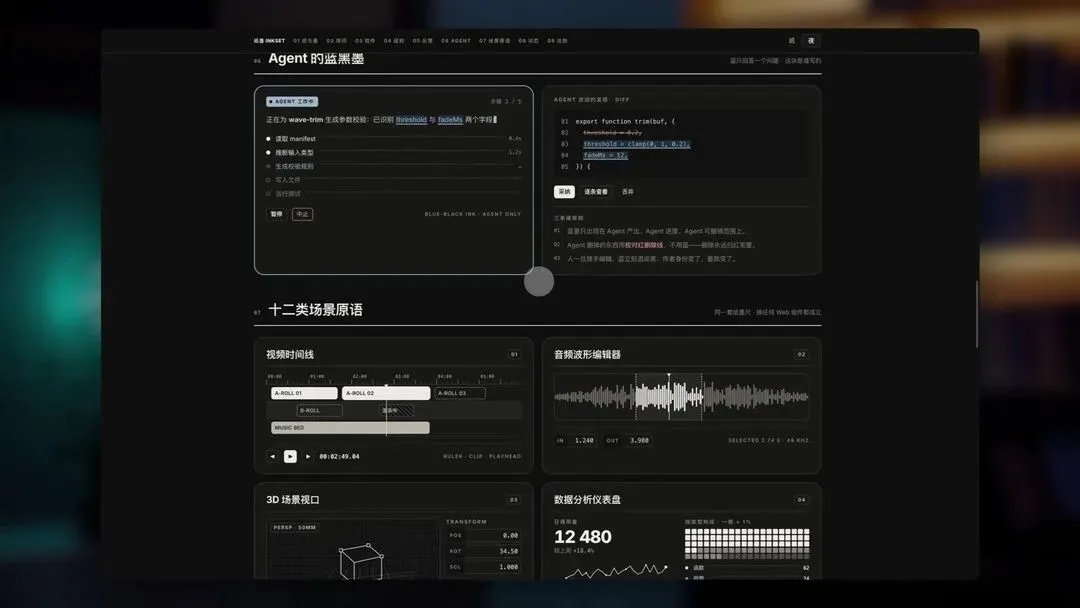1080x608 pixels.
Task: Edit the ROT transform value 34.50
Action: 493,552
